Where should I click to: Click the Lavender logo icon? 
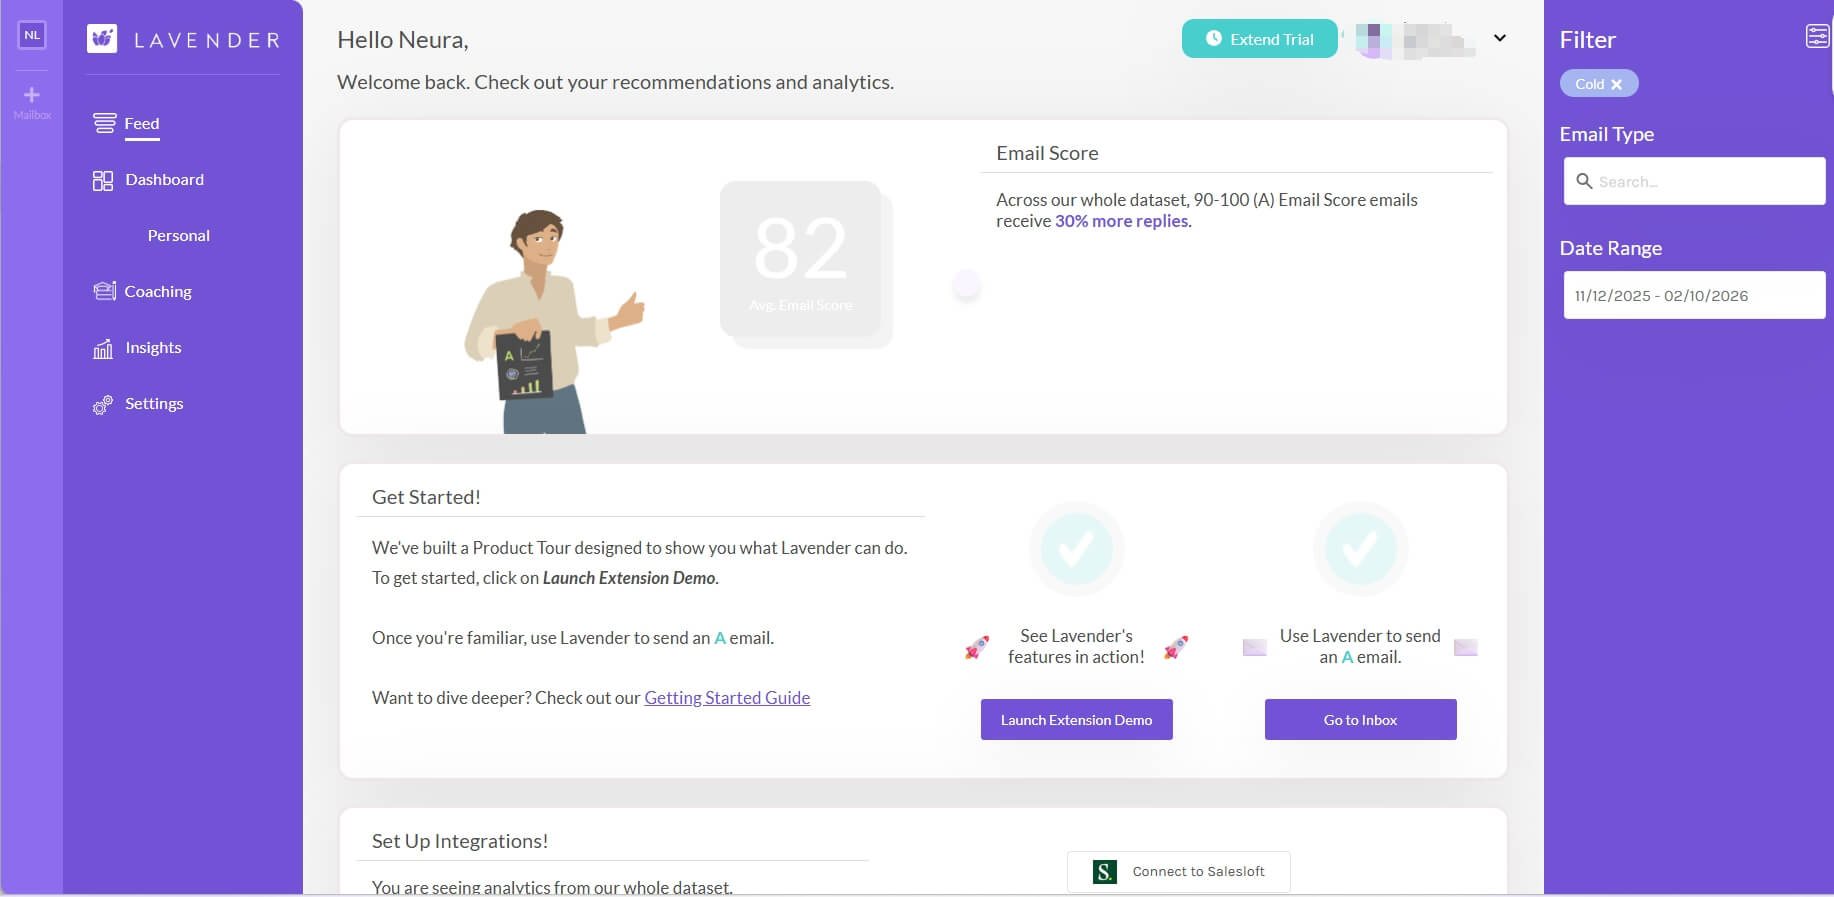tap(102, 39)
